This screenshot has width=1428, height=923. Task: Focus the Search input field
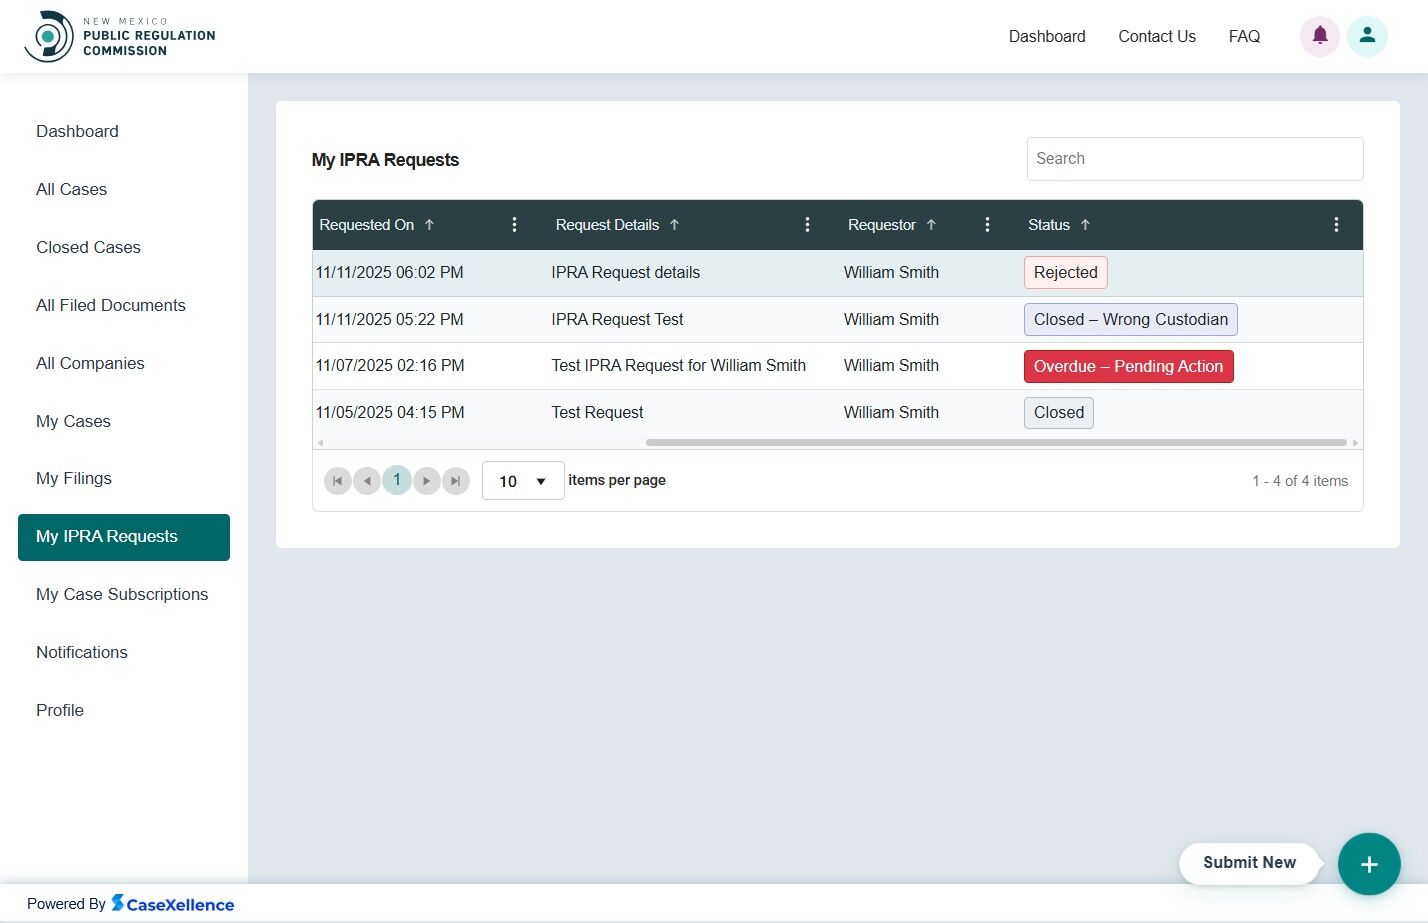coord(1195,159)
